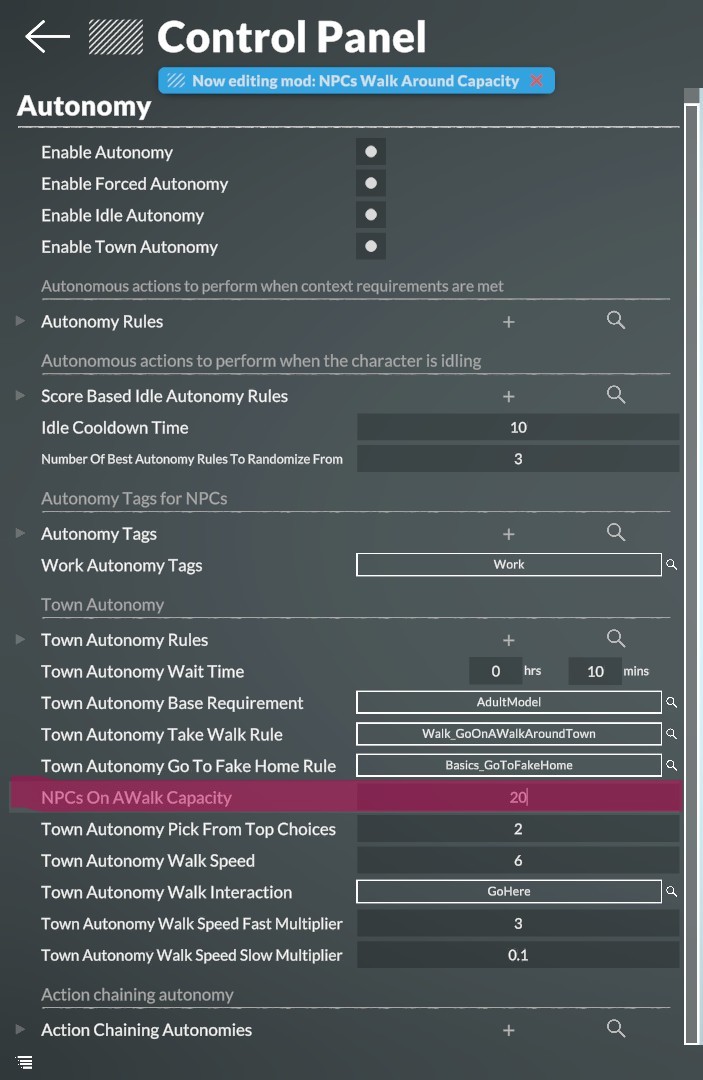Toggle Enable Town Autonomy
Screen dimensions: 703x1080
370,246
